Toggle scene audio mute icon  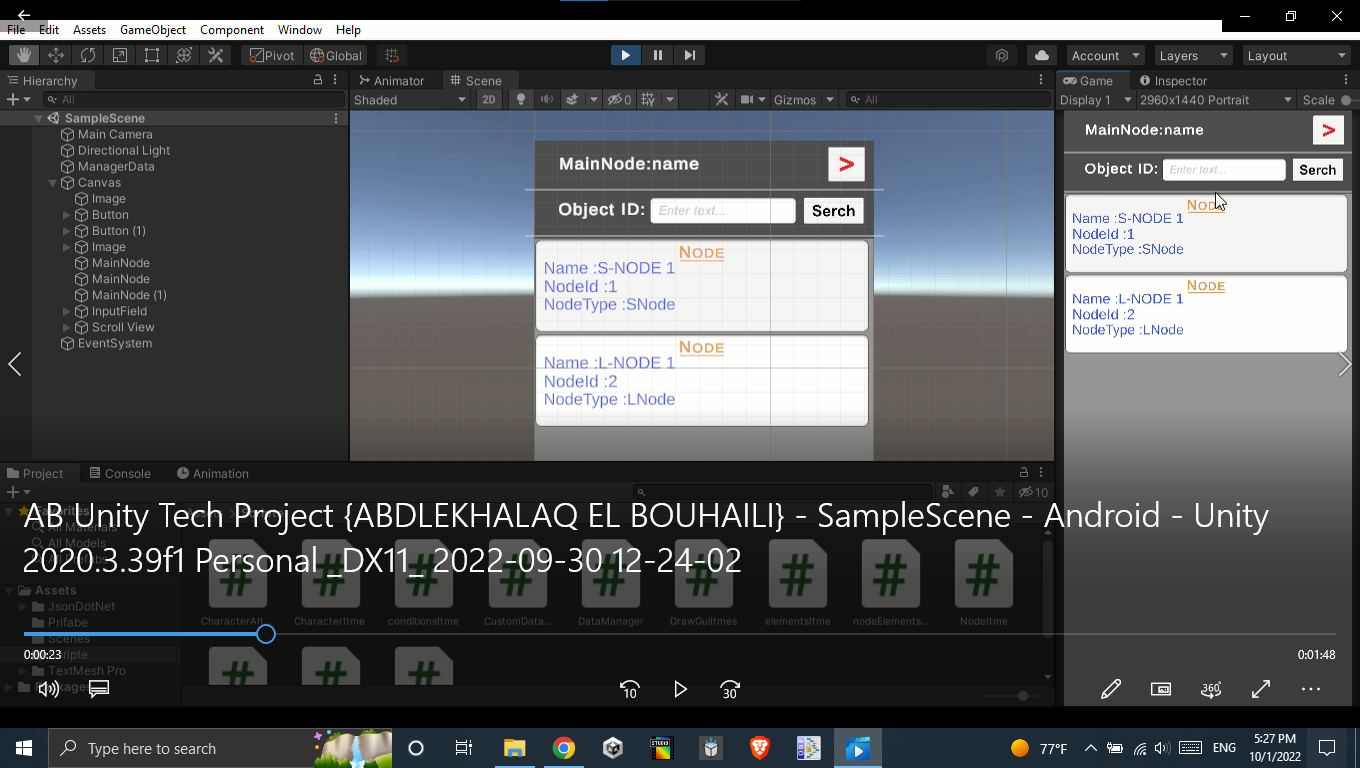point(547,100)
